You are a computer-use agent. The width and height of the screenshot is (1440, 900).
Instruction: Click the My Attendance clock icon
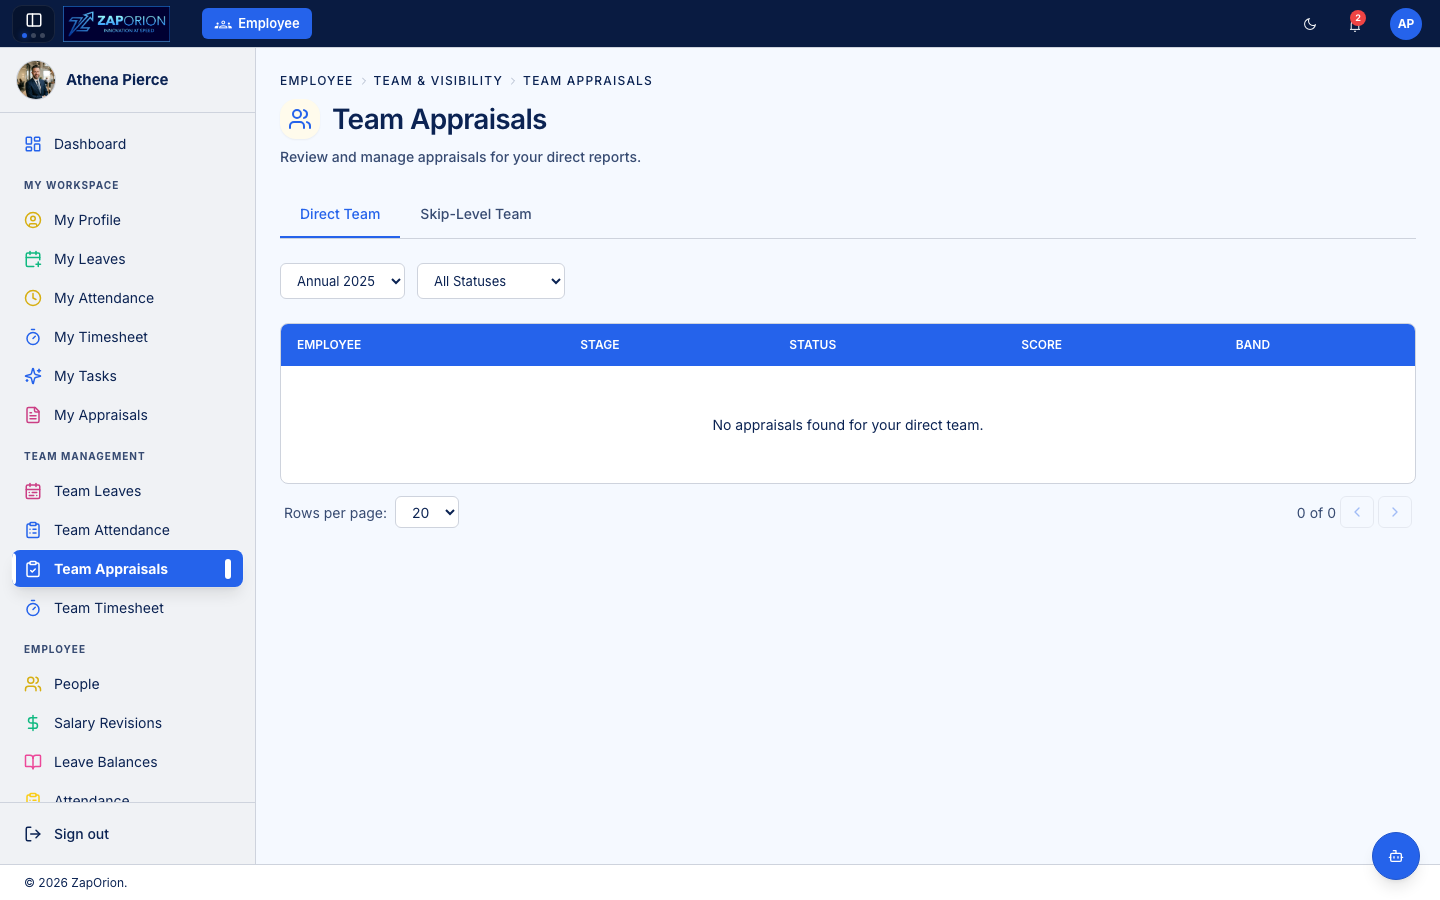(33, 298)
